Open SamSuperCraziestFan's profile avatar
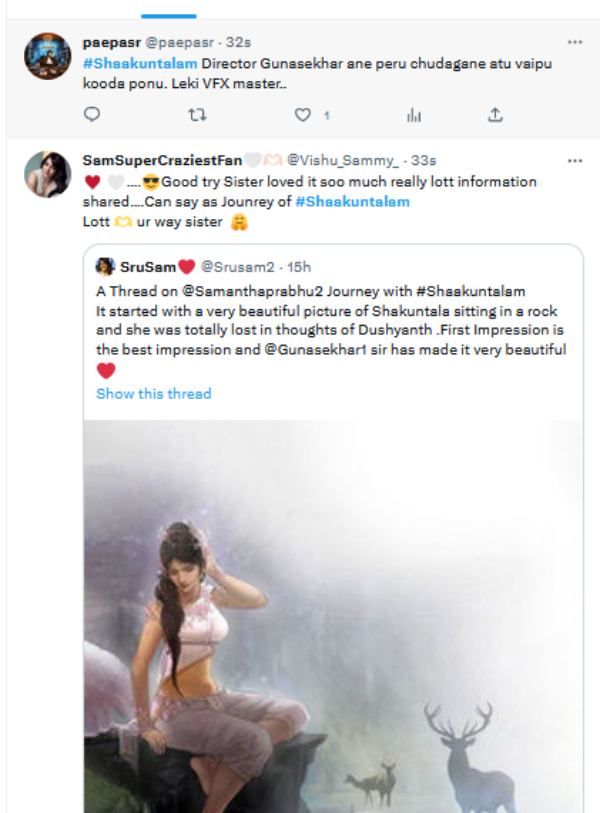Screen dimensions: 600x813 point(45,174)
